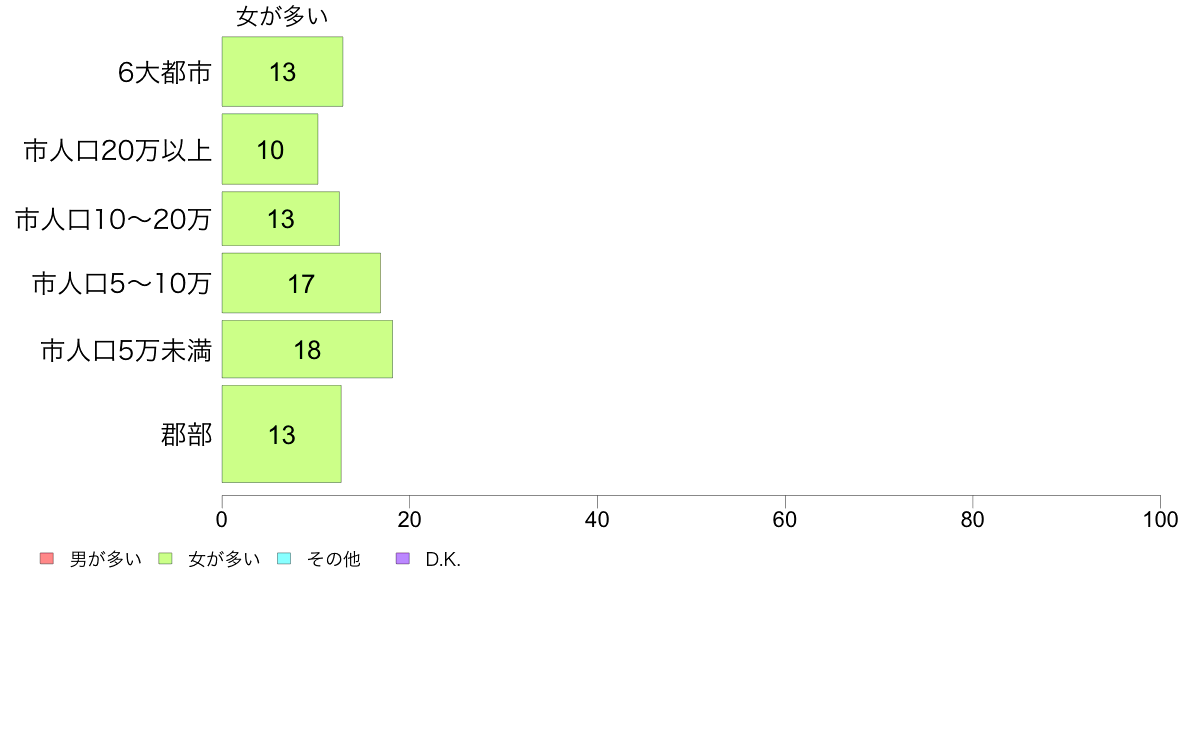The width and height of the screenshot is (1188, 736).
Task: Click the cyan その他 legend swatch
Action: click(284, 559)
